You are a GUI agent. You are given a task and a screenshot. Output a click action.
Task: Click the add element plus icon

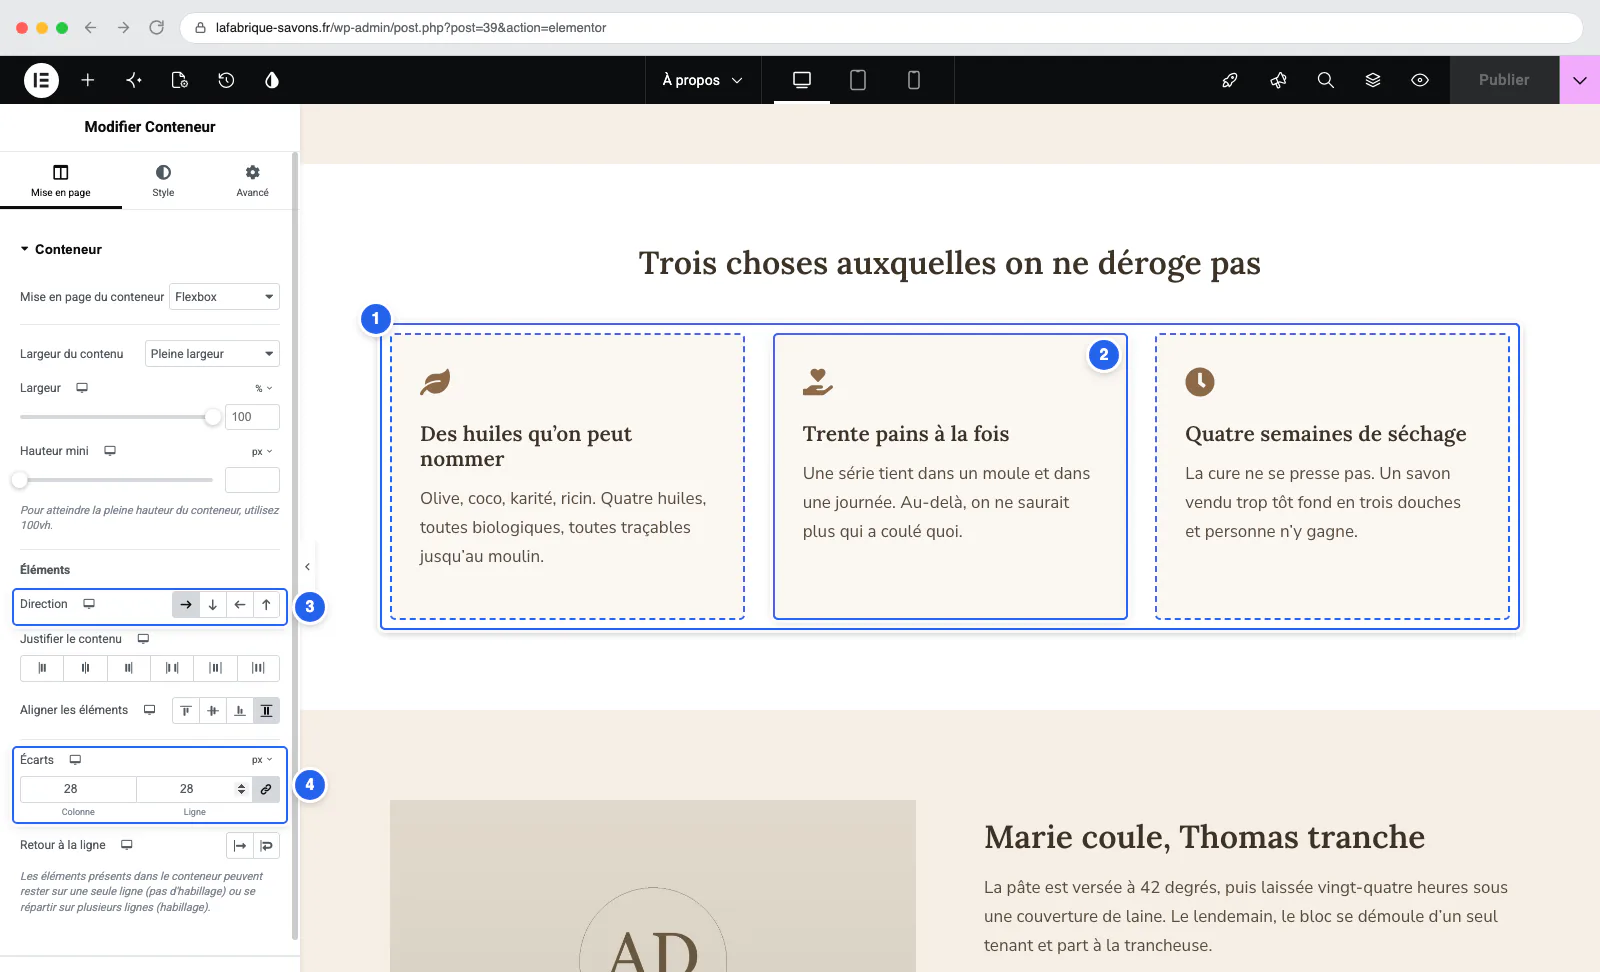[88, 80]
